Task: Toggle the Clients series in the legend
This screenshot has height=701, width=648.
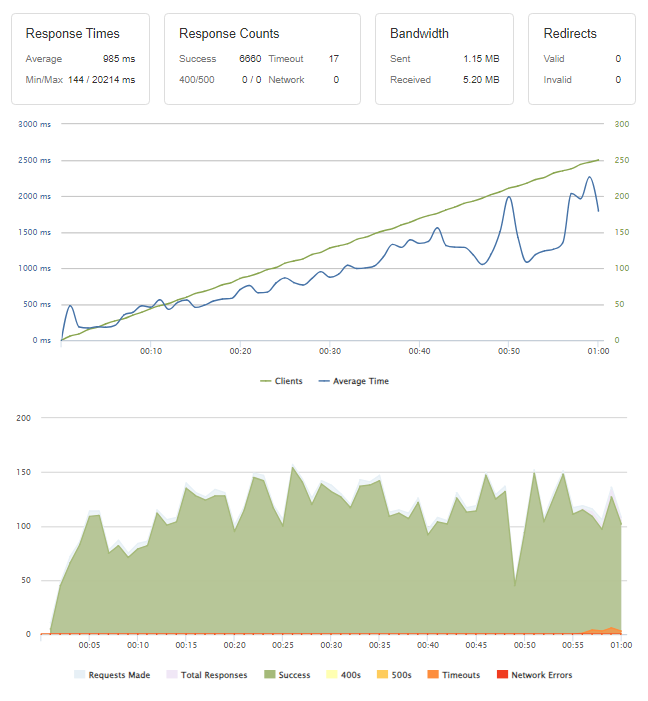Action: tap(285, 381)
